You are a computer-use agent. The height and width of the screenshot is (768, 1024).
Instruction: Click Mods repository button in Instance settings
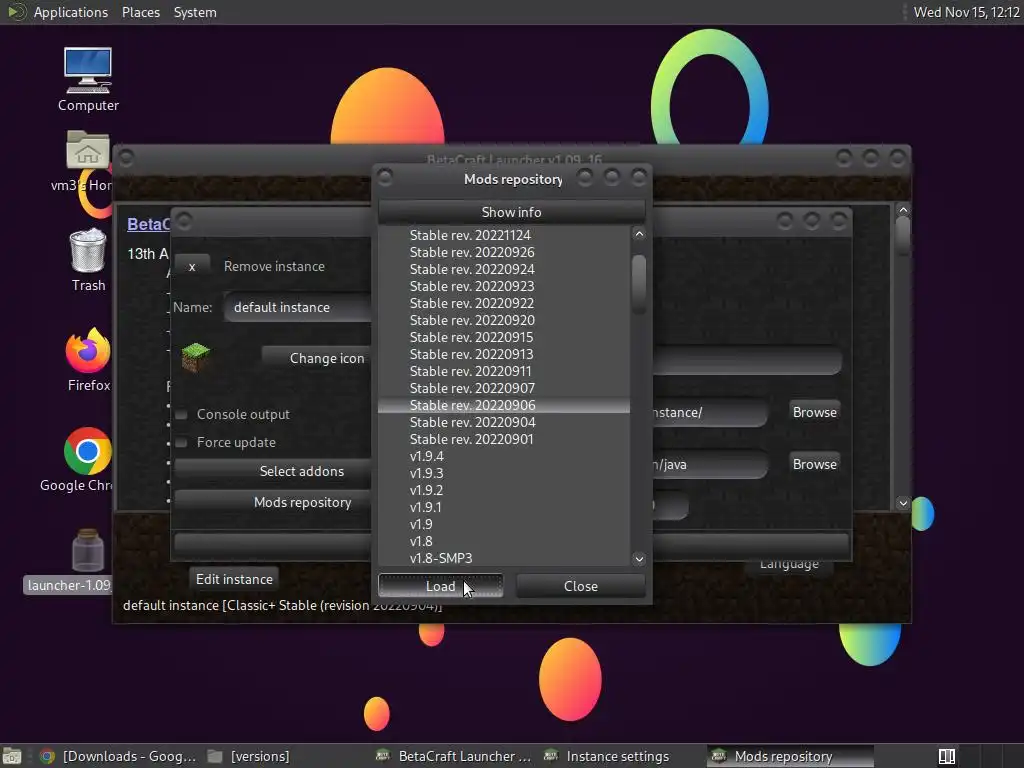273,503
